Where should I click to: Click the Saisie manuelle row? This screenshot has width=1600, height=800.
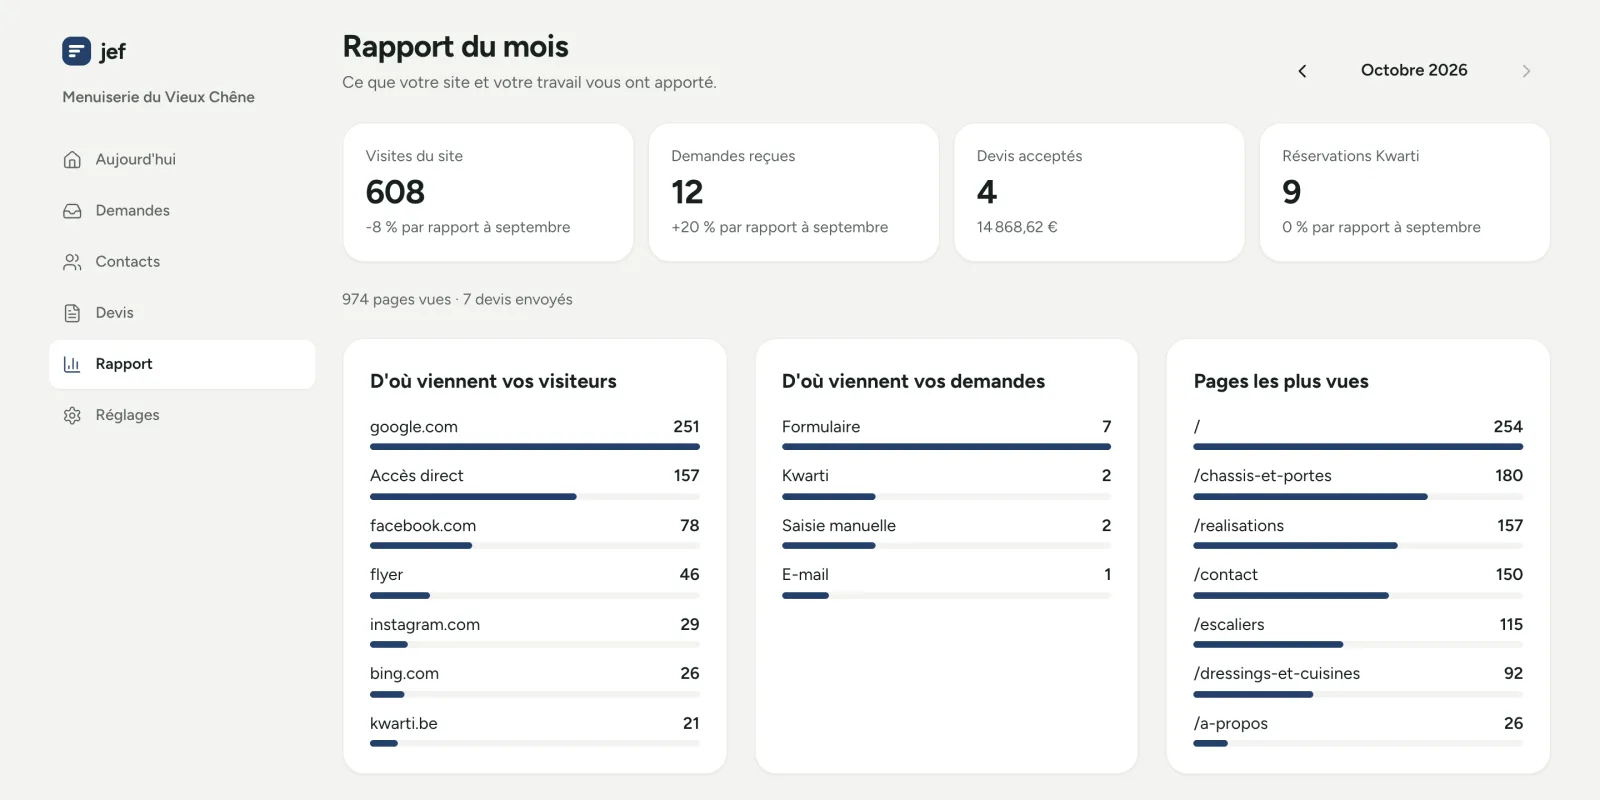pos(947,532)
